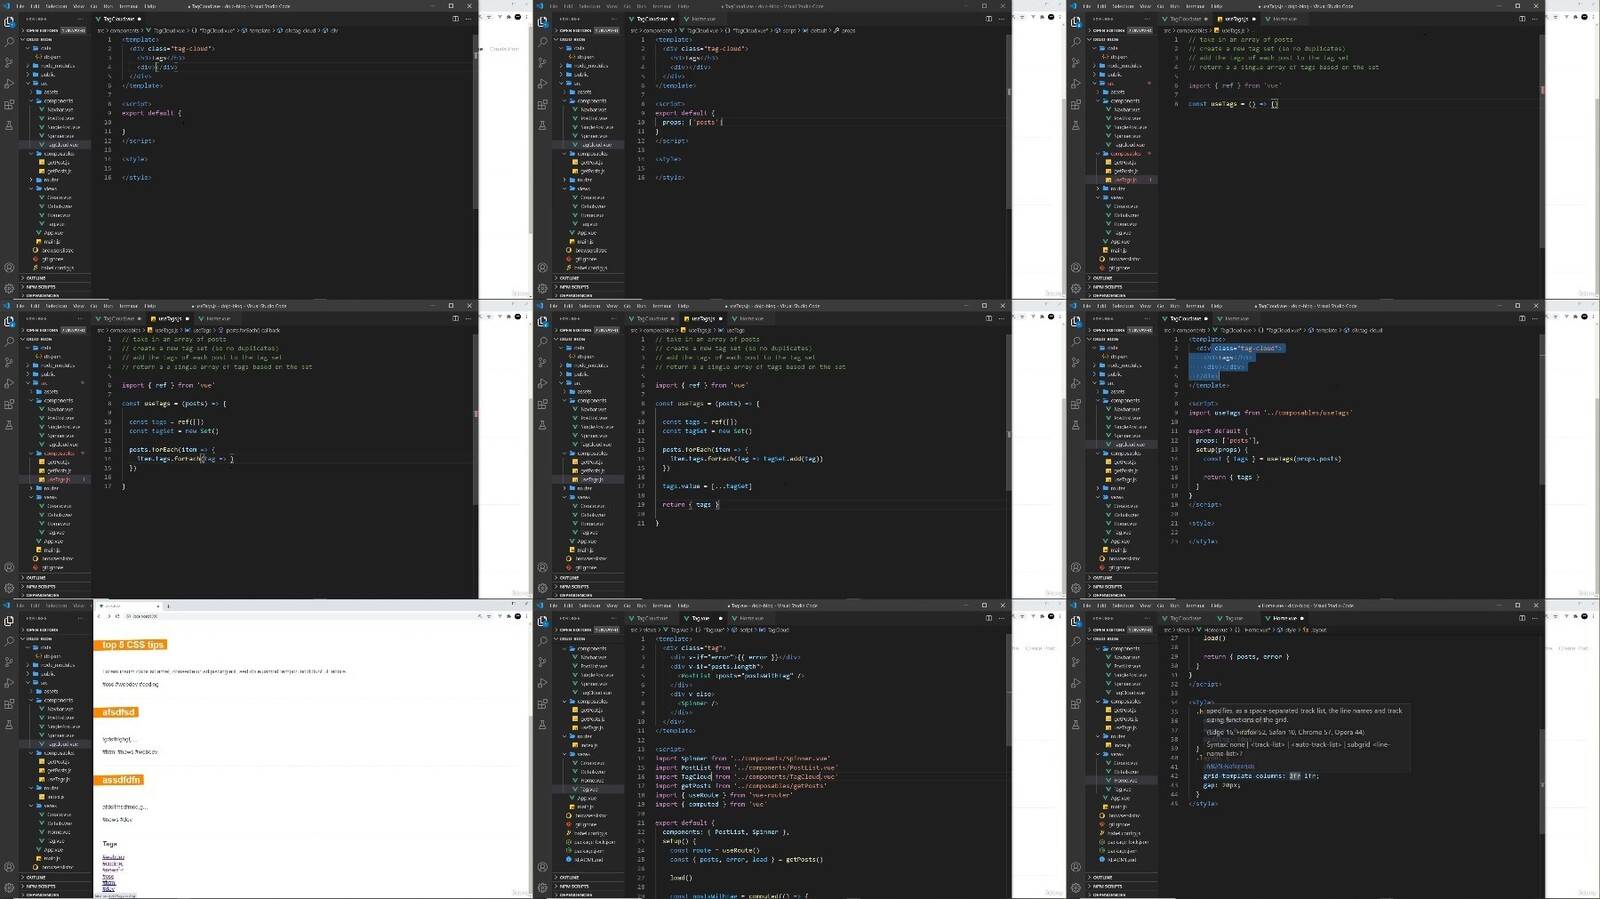This screenshot has height=899, width=1600.
Task: Open Manage gear in Home.vue-active frame's activity bar
Action: (x=1076, y=888)
